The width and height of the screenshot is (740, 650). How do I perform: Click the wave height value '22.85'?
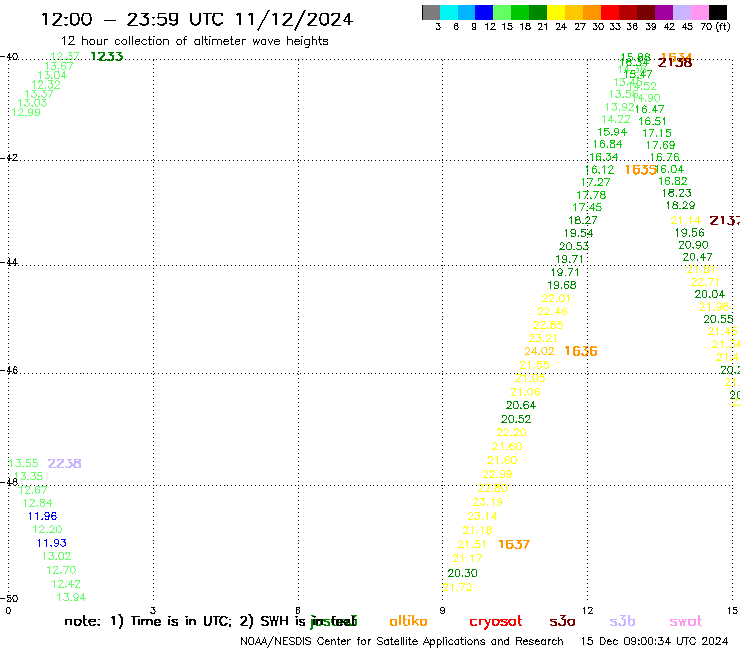(x=548, y=325)
